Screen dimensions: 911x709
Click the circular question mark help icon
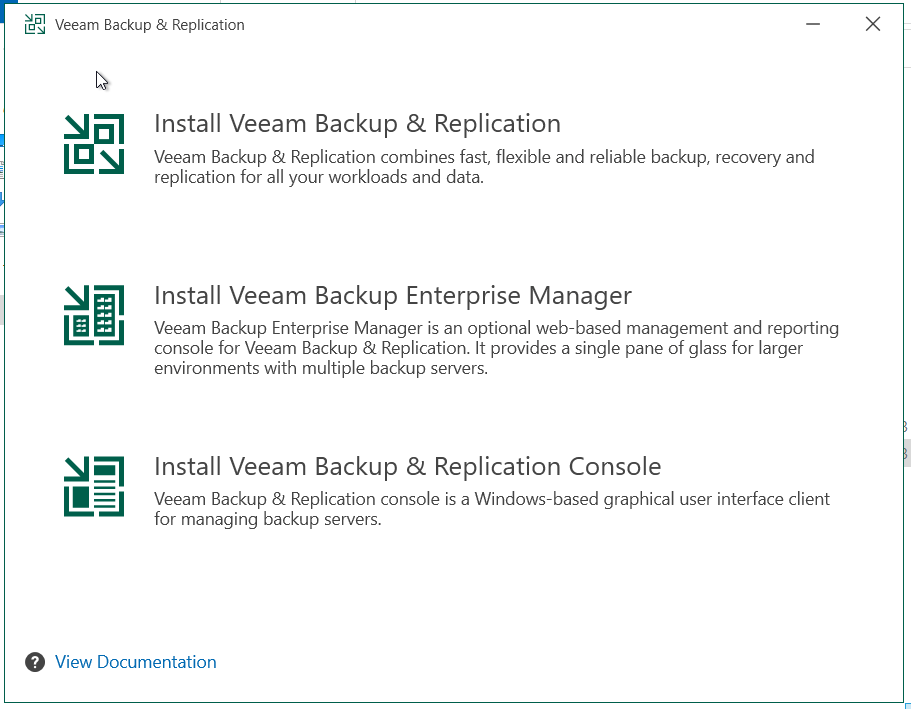coord(33,662)
